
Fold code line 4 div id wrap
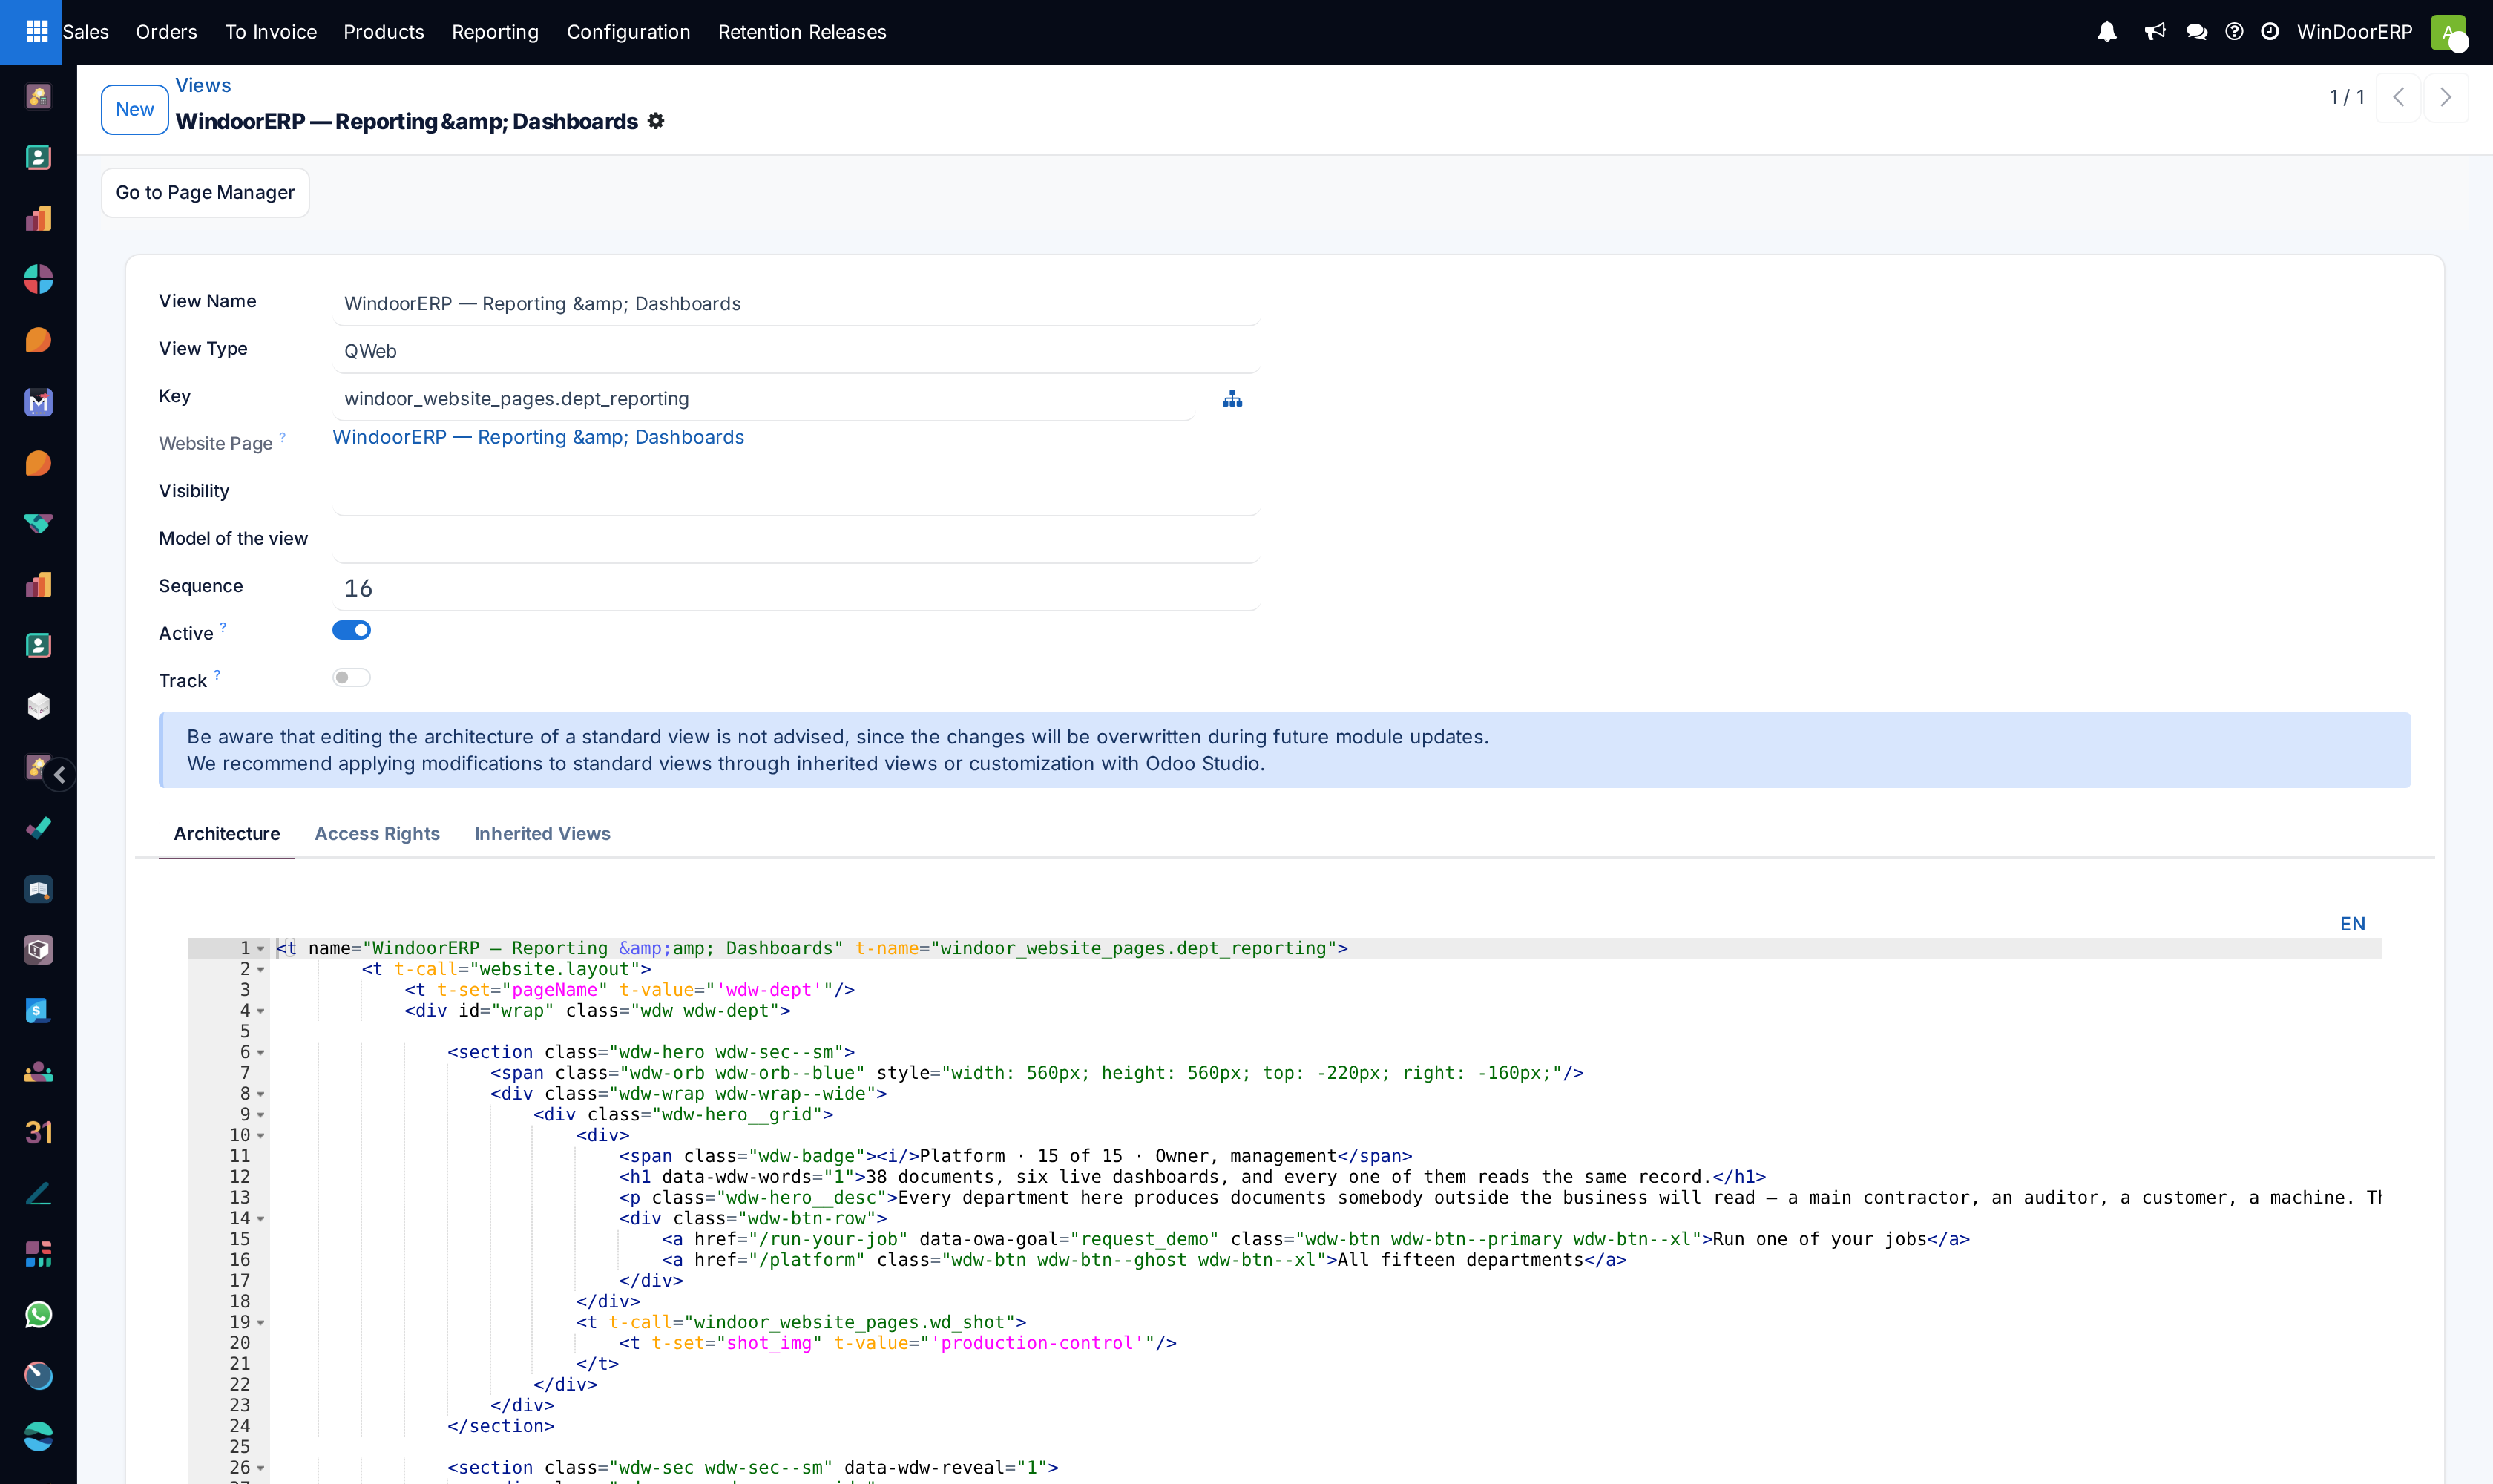261,1011
